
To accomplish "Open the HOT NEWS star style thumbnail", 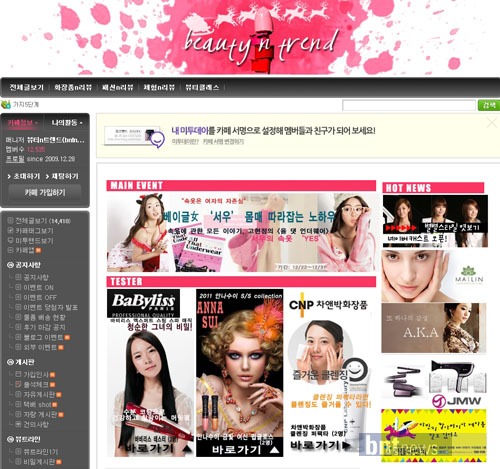I will point(435,221).
